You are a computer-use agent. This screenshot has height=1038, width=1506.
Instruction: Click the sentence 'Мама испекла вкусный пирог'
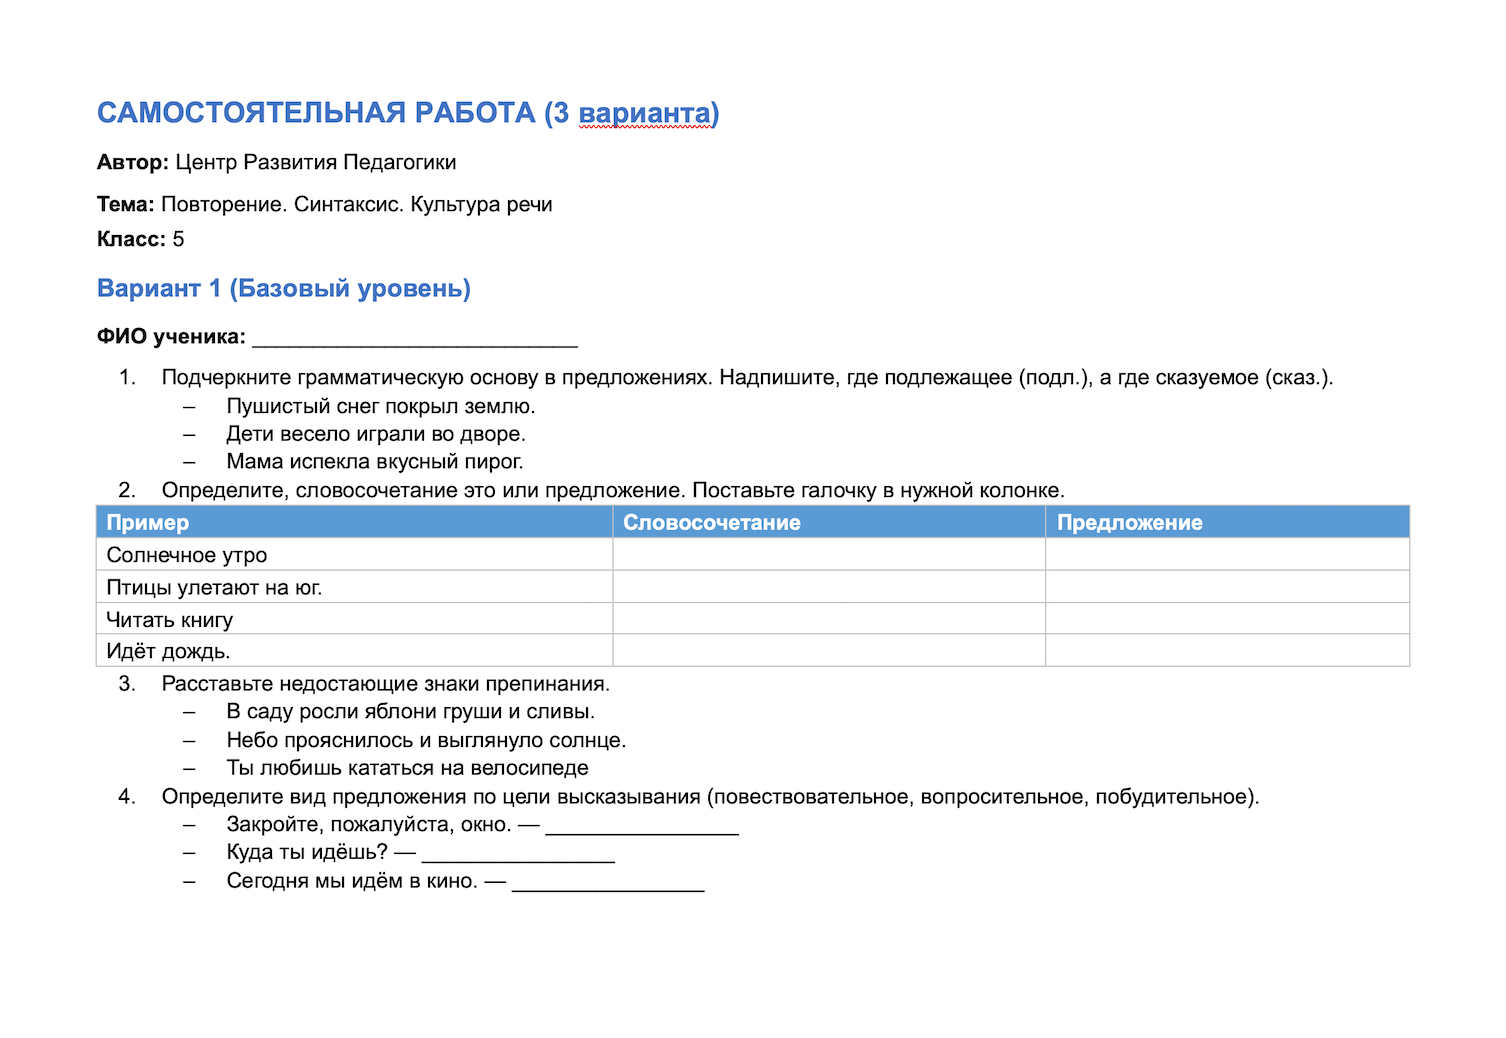pos(375,462)
